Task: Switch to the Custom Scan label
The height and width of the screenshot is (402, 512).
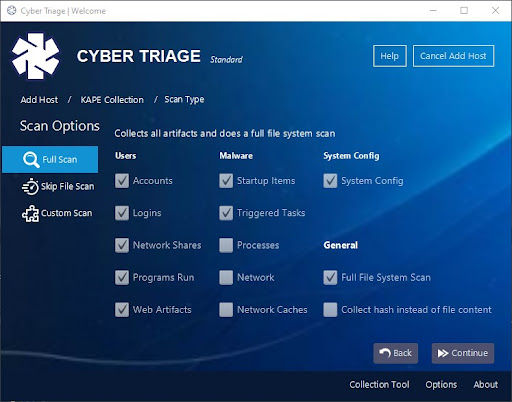Action: click(66, 213)
